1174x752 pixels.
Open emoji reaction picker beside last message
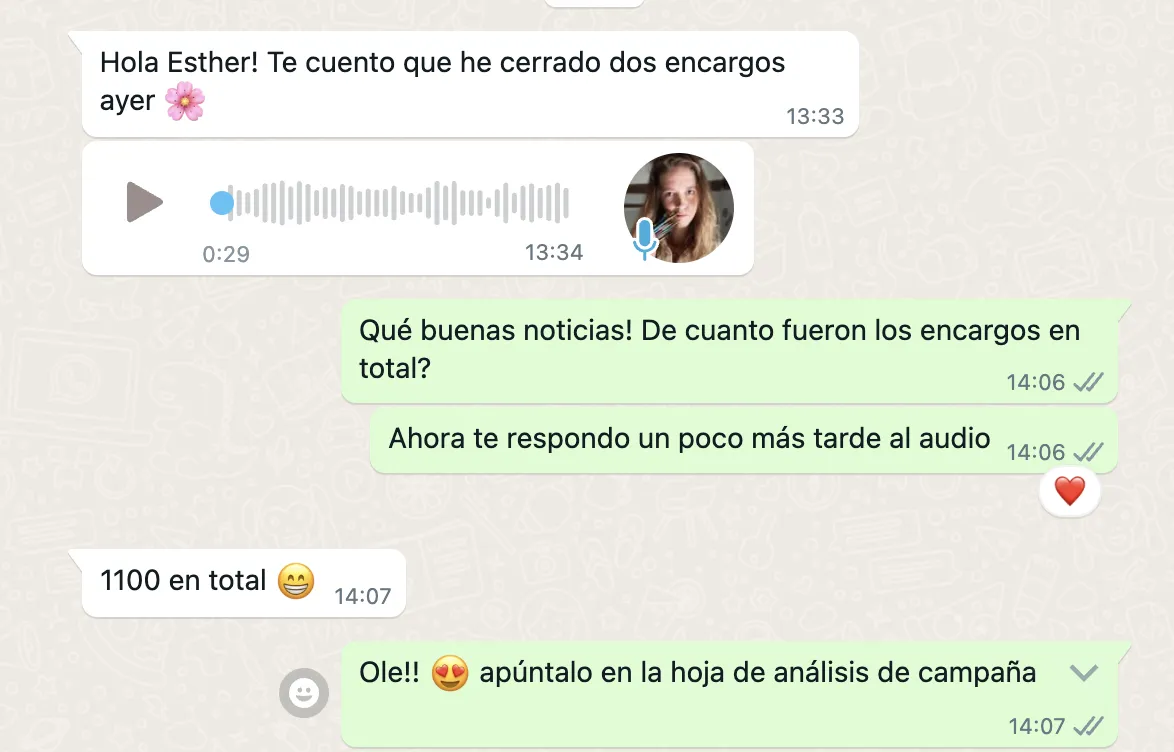click(x=304, y=693)
